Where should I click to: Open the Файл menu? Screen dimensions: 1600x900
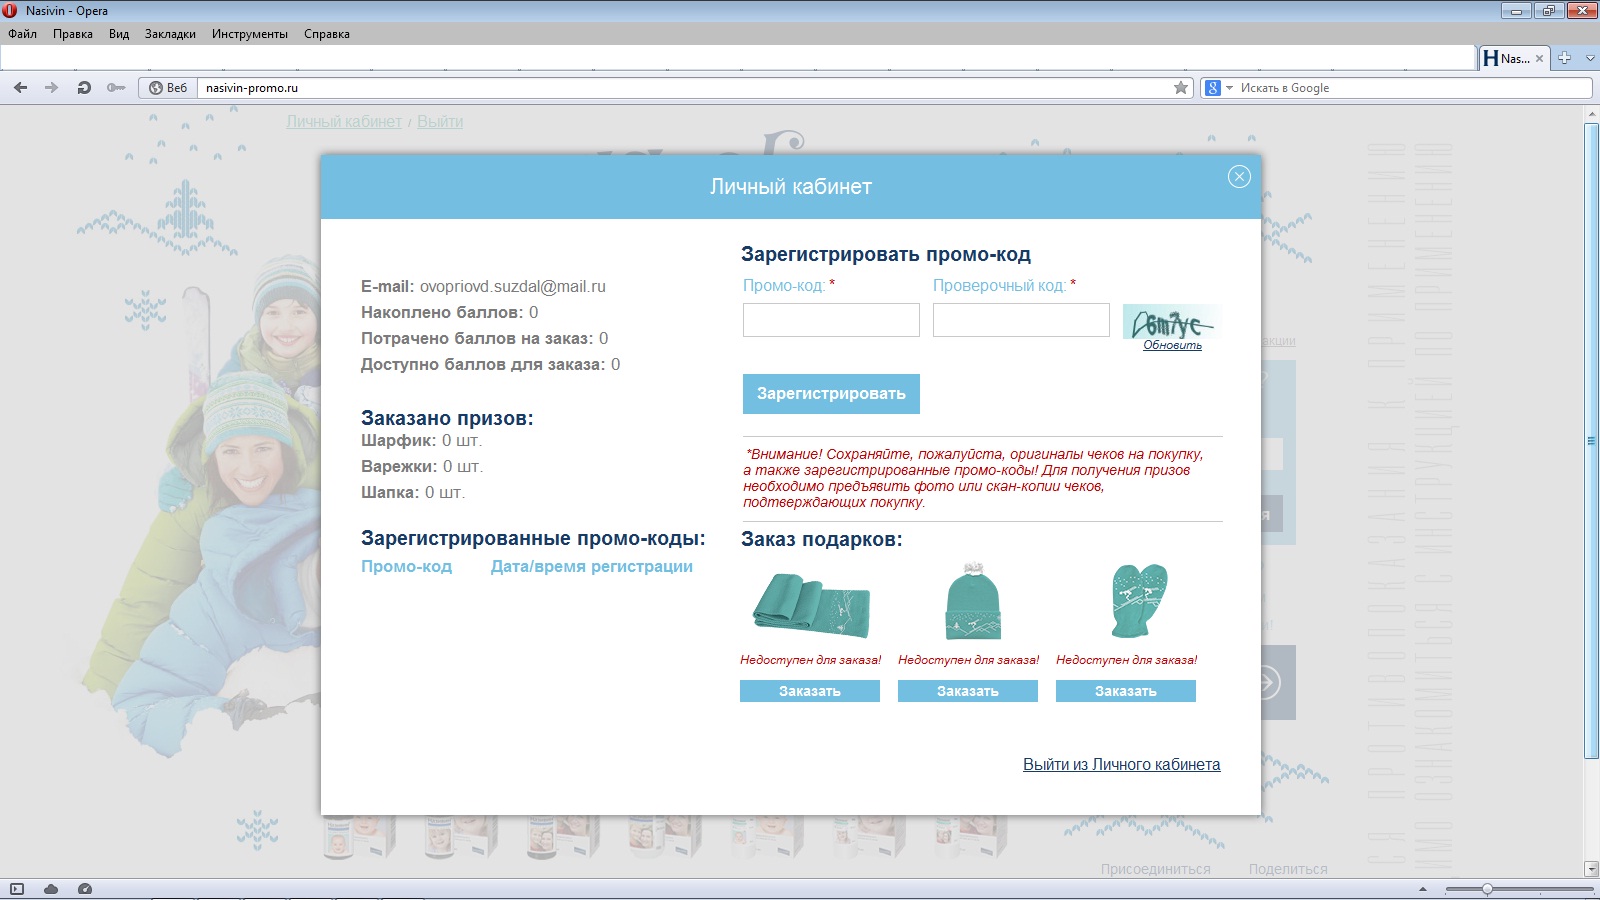coord(22,34)
